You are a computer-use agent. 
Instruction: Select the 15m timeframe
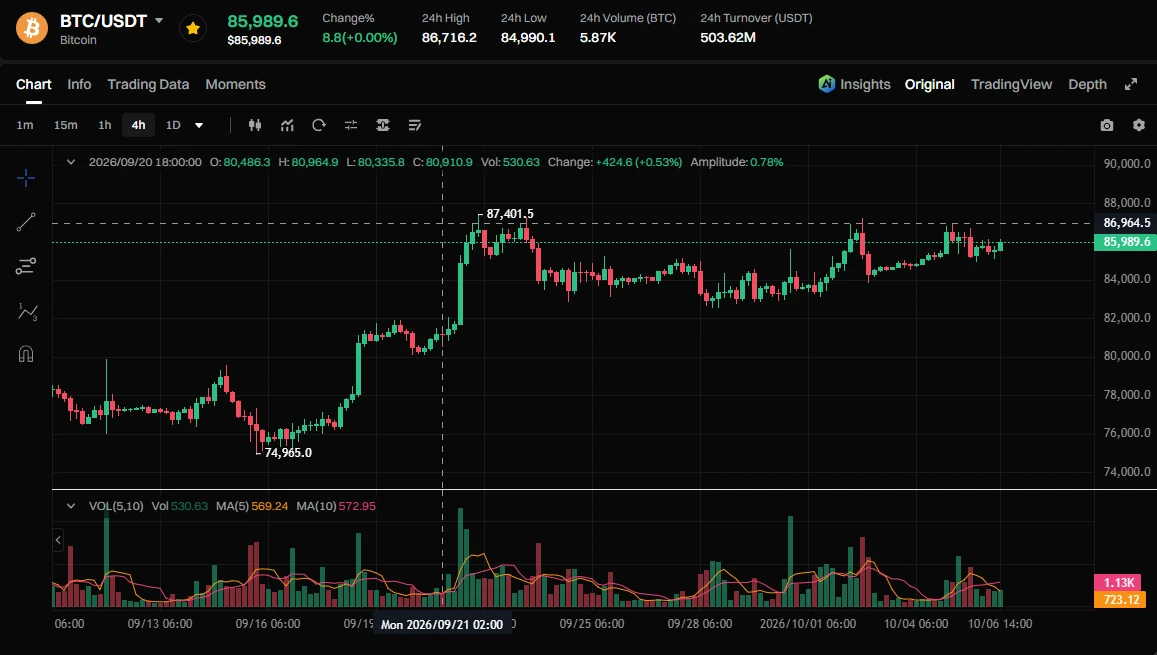(66, 125)
